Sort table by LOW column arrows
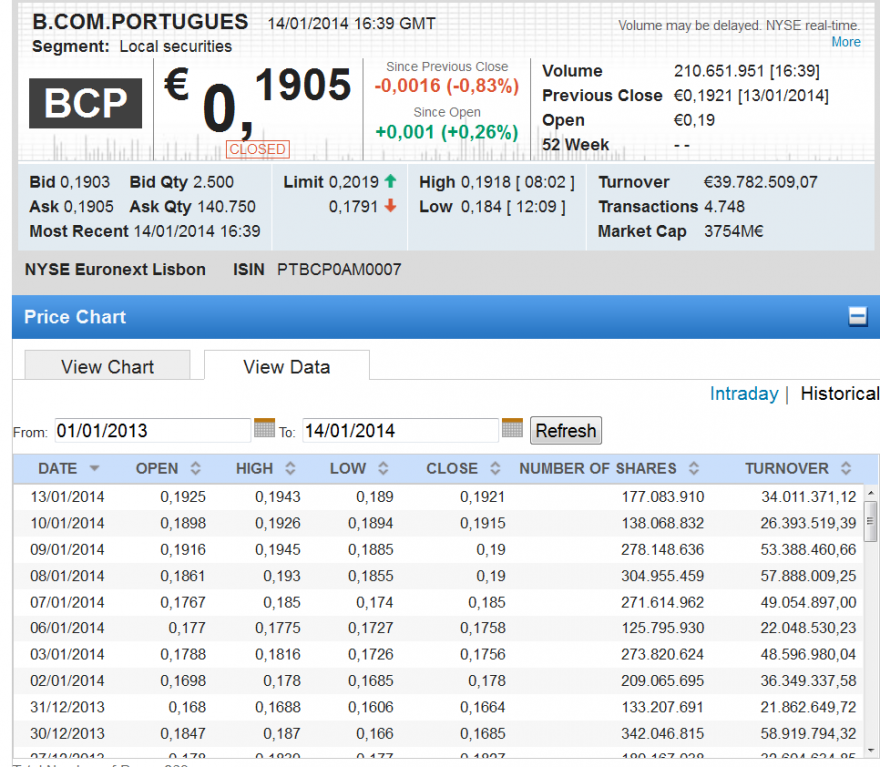880x767 pixels. point(383,468)
